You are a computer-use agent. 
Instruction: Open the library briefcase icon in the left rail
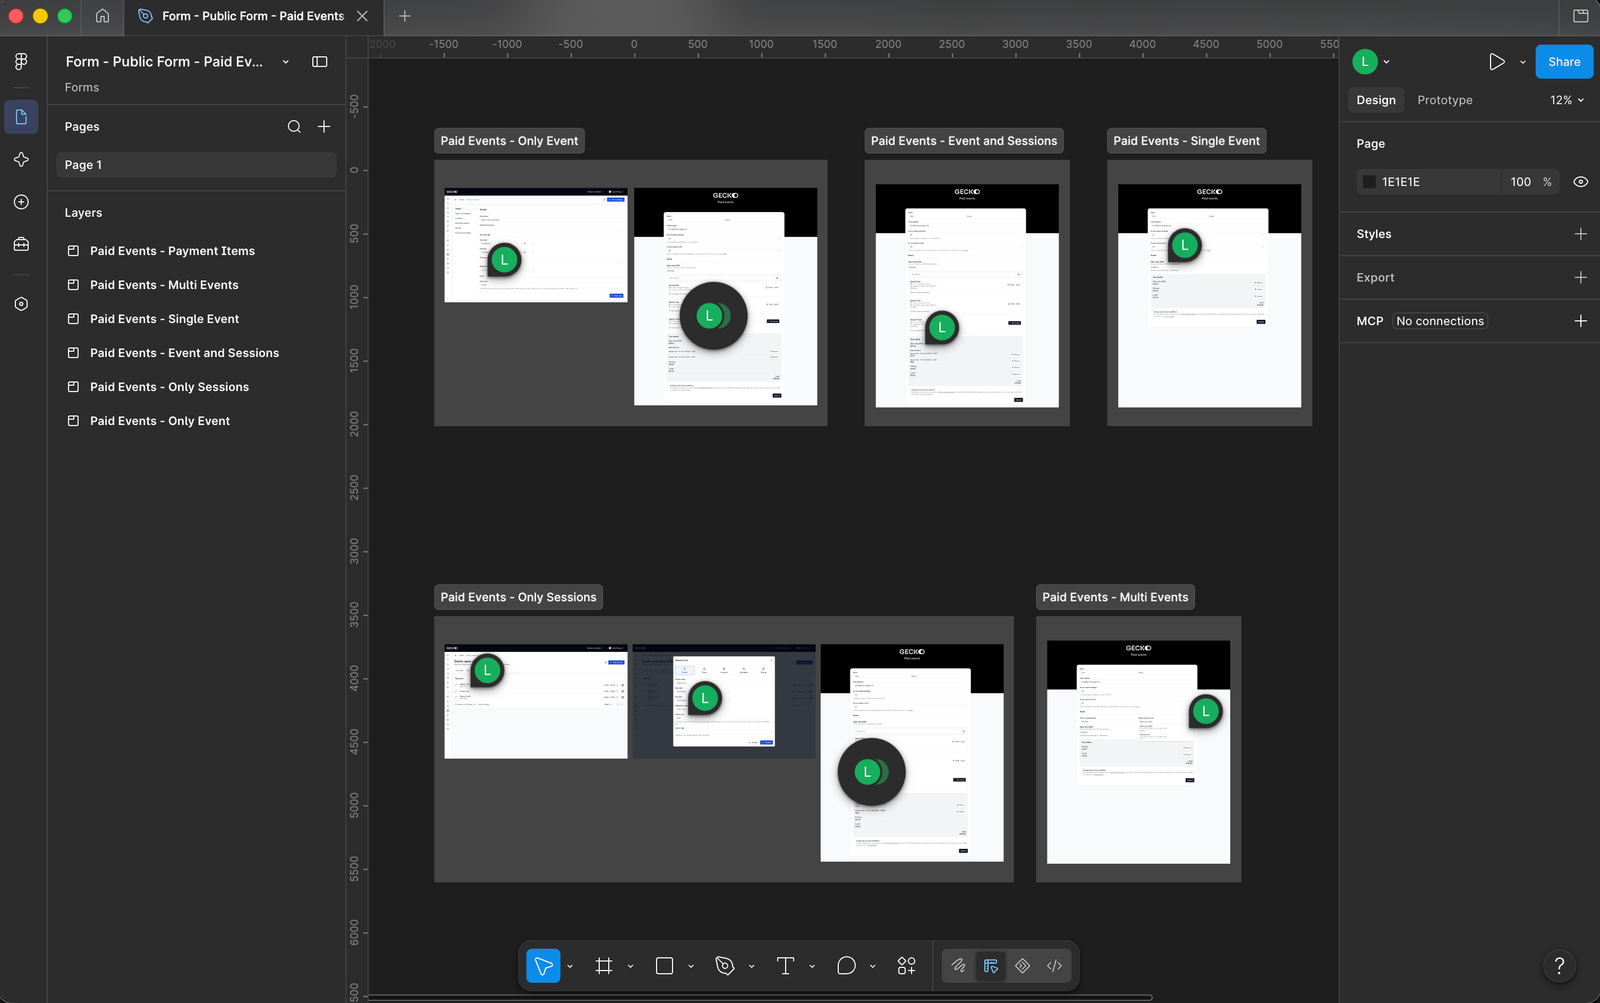(x=21, y=244)
